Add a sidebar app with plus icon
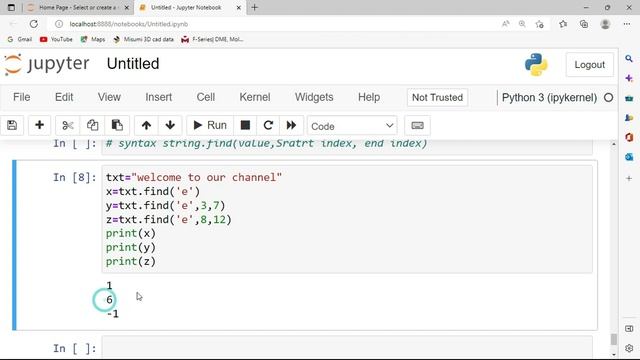This screenshot has height=360, width=640. tap(629, 178)
